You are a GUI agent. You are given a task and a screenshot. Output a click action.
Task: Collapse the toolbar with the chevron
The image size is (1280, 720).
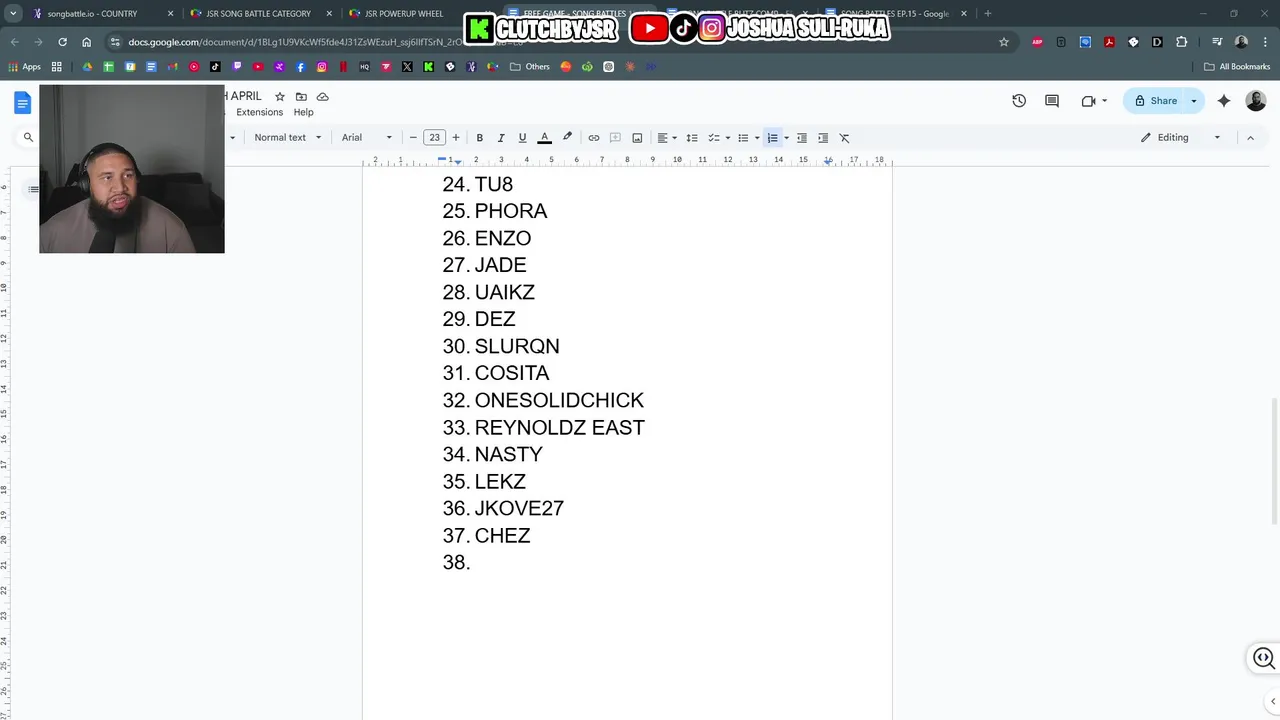(x=1250, y=138)
